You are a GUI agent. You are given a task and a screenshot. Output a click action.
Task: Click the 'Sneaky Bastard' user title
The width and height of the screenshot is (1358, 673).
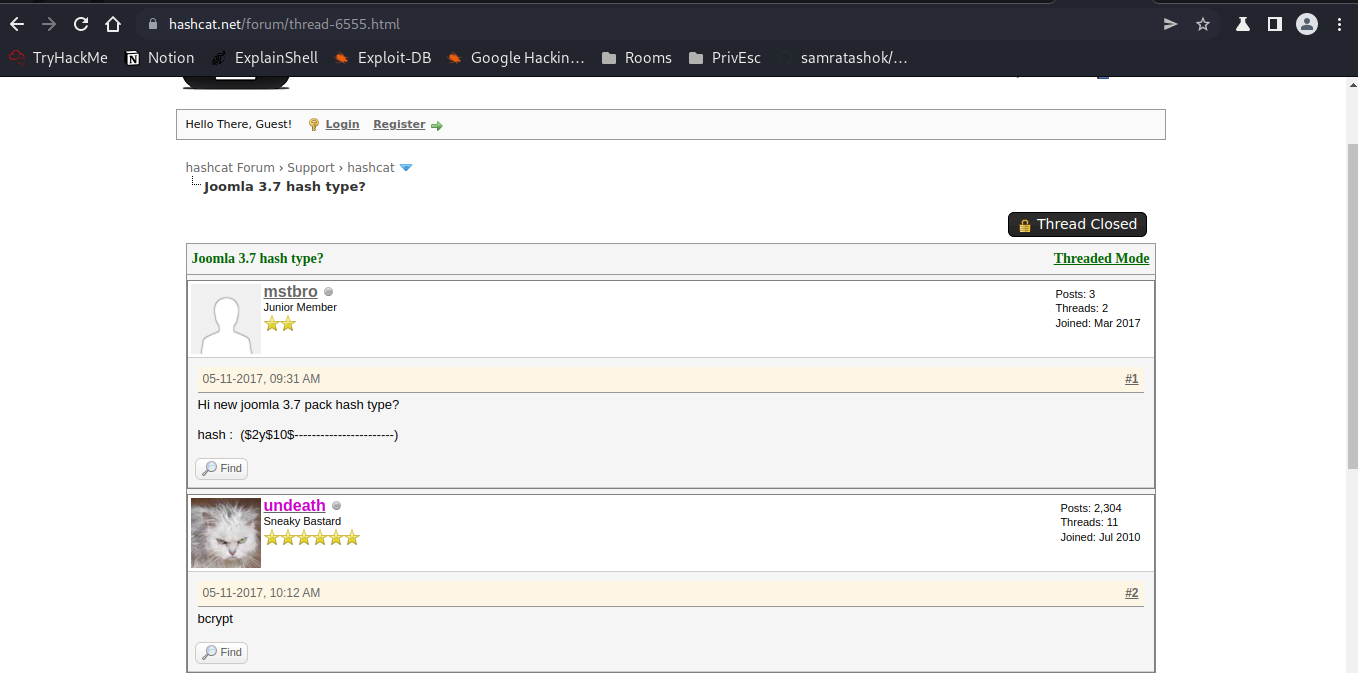[x=302, y=521]
